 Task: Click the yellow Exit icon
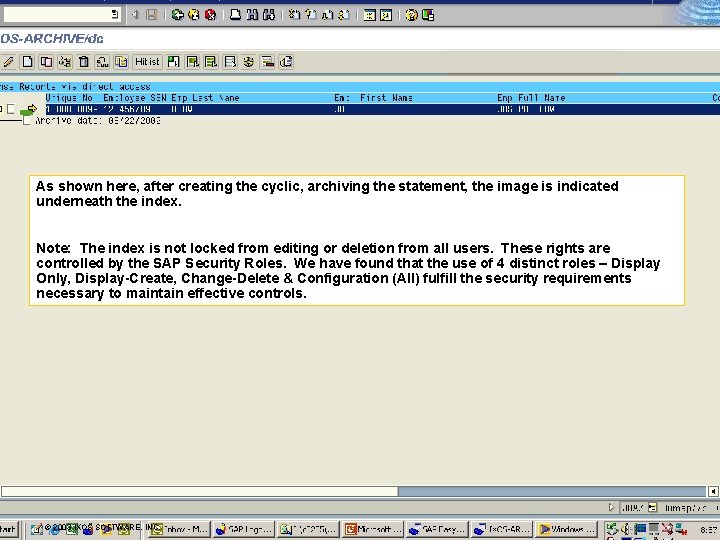tap(194, 15)
